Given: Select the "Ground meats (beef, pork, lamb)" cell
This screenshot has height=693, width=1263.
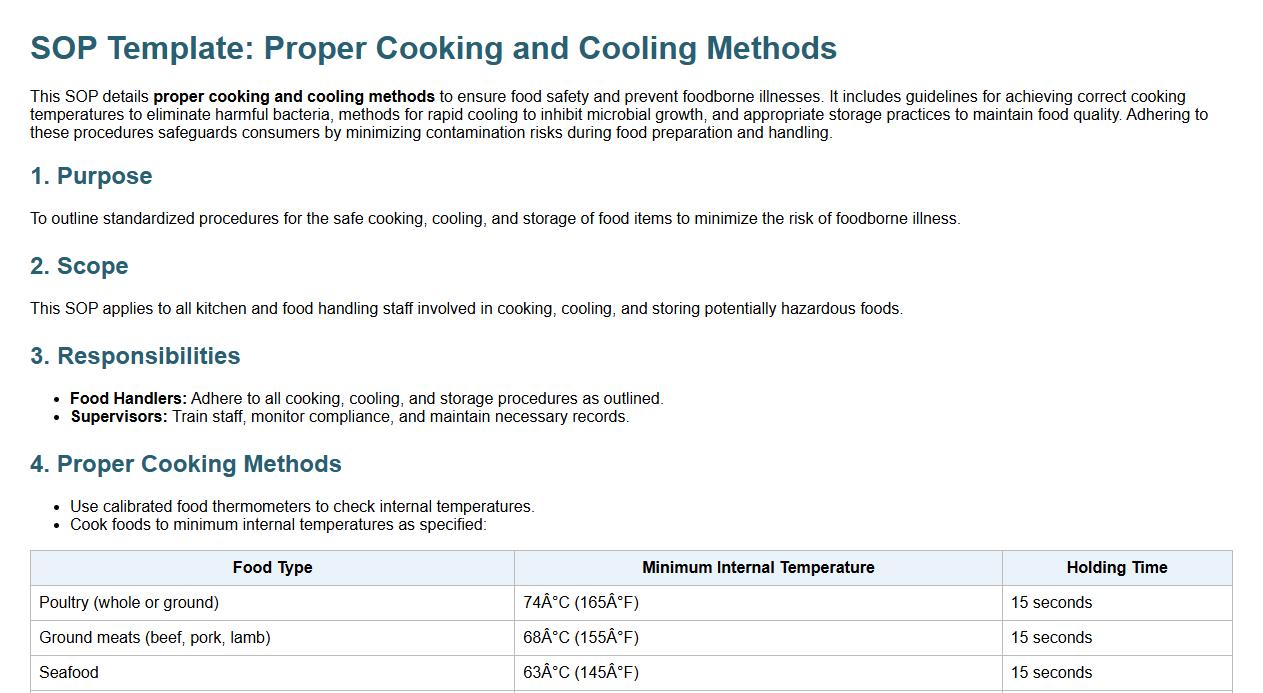Looking at the screenshot, I should point(155,637).
